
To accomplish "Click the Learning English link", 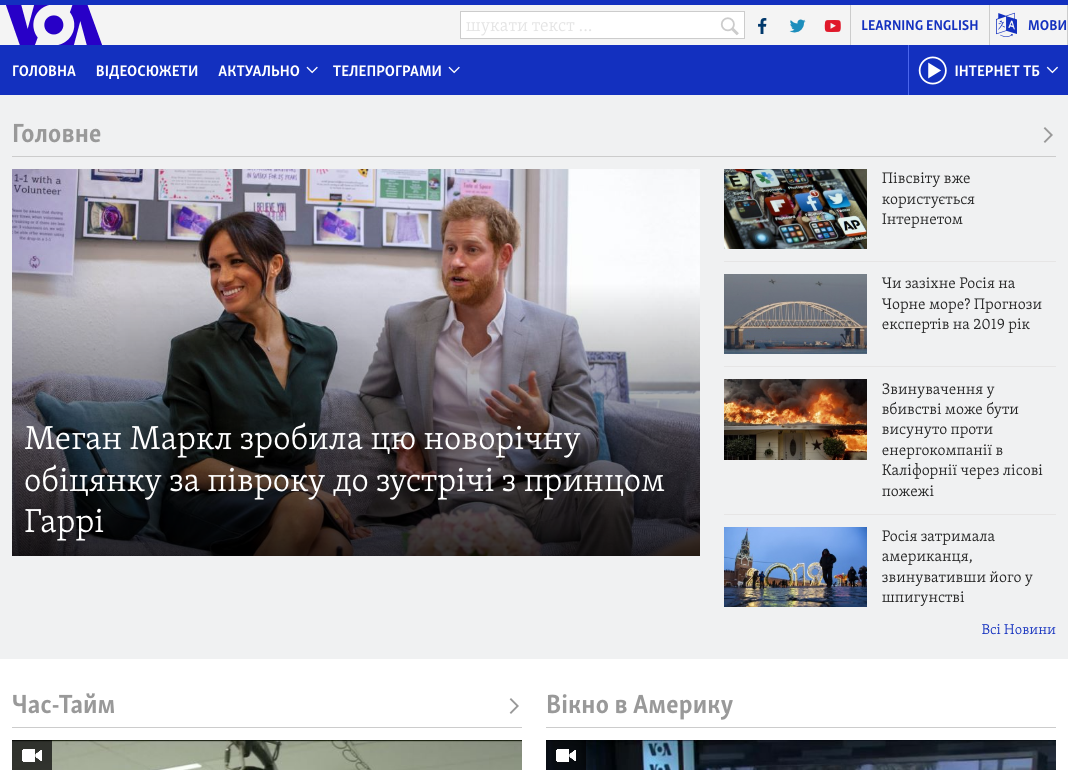I will [x=919, y=26].
